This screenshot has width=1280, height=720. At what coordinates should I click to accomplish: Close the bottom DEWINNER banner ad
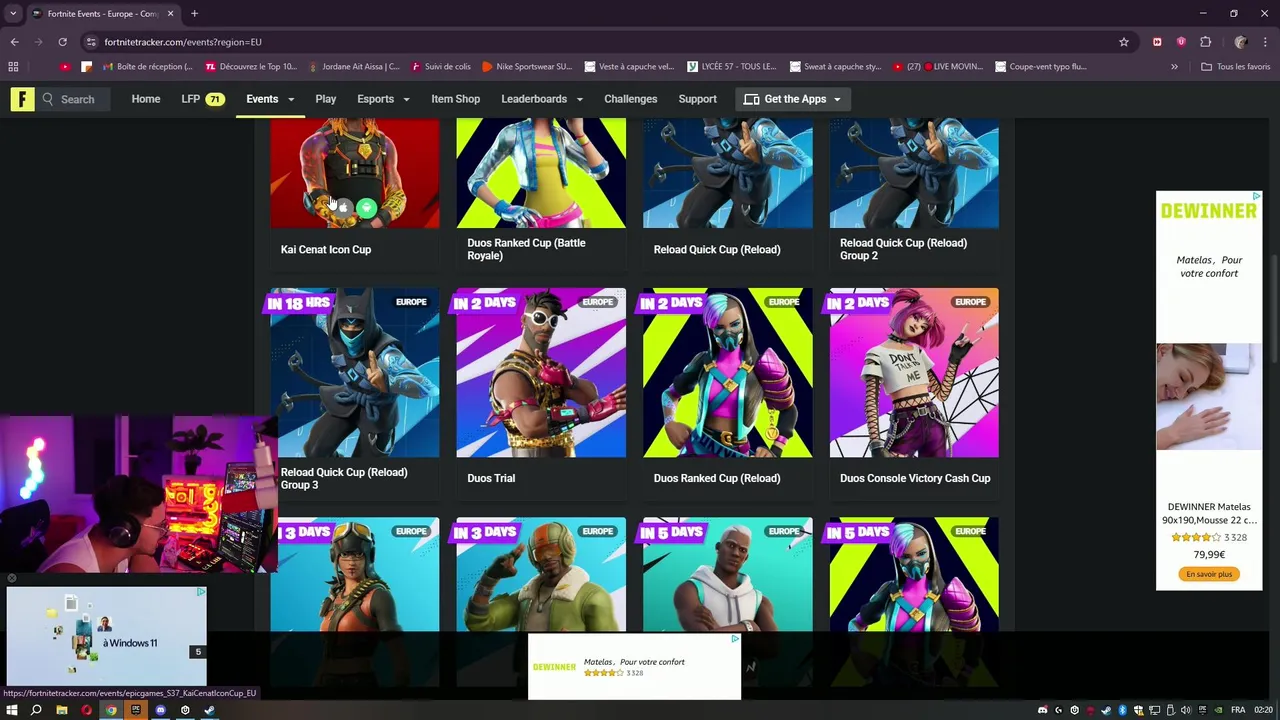pos(735,639)
